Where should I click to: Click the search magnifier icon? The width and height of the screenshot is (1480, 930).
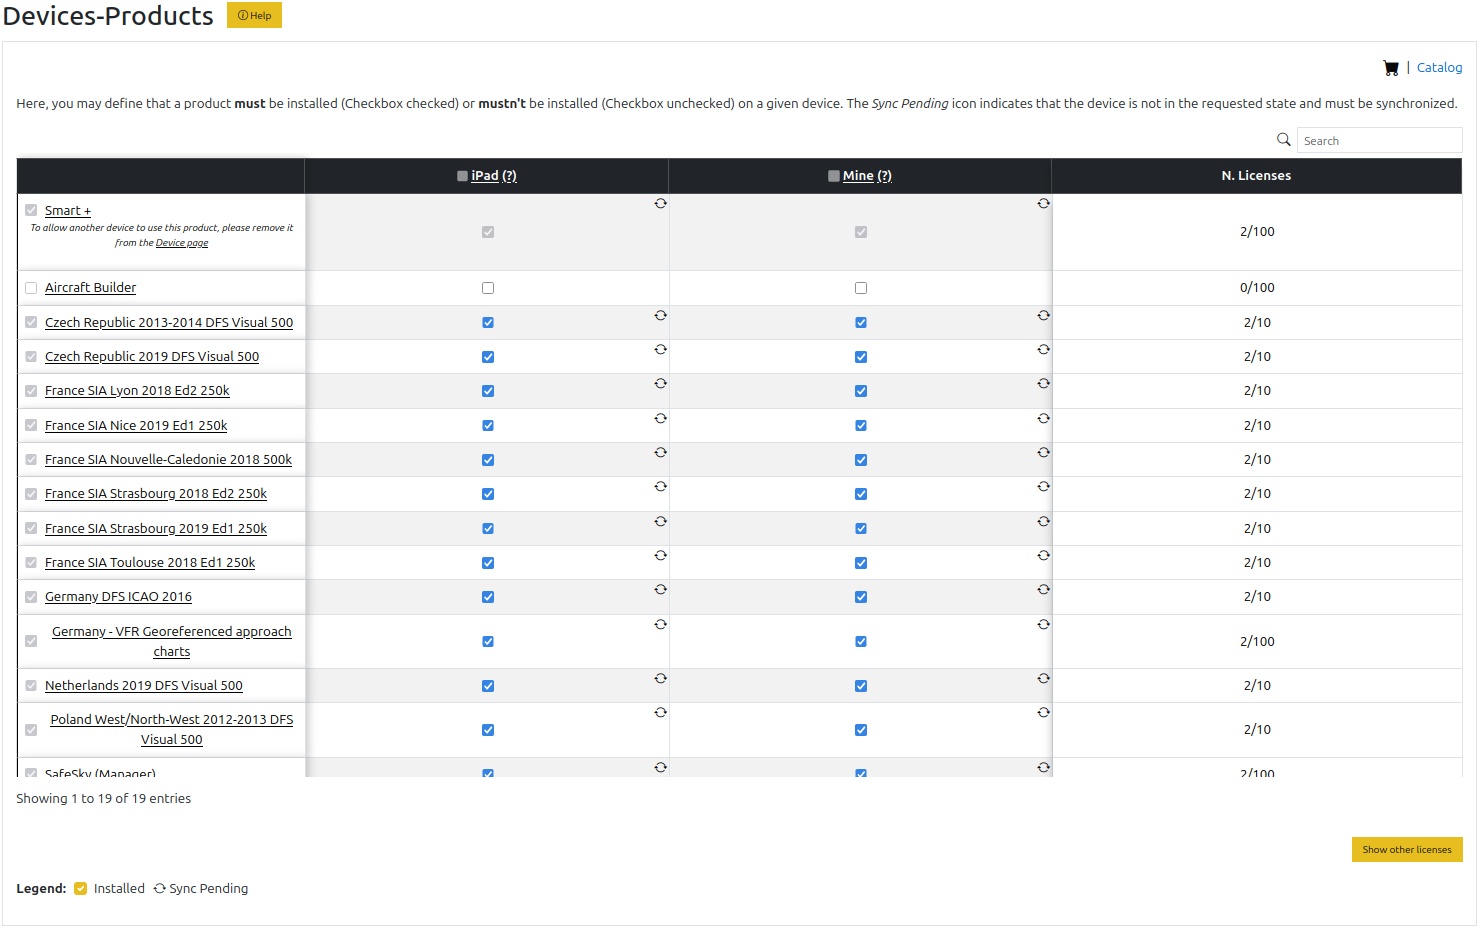(1284, 140)
